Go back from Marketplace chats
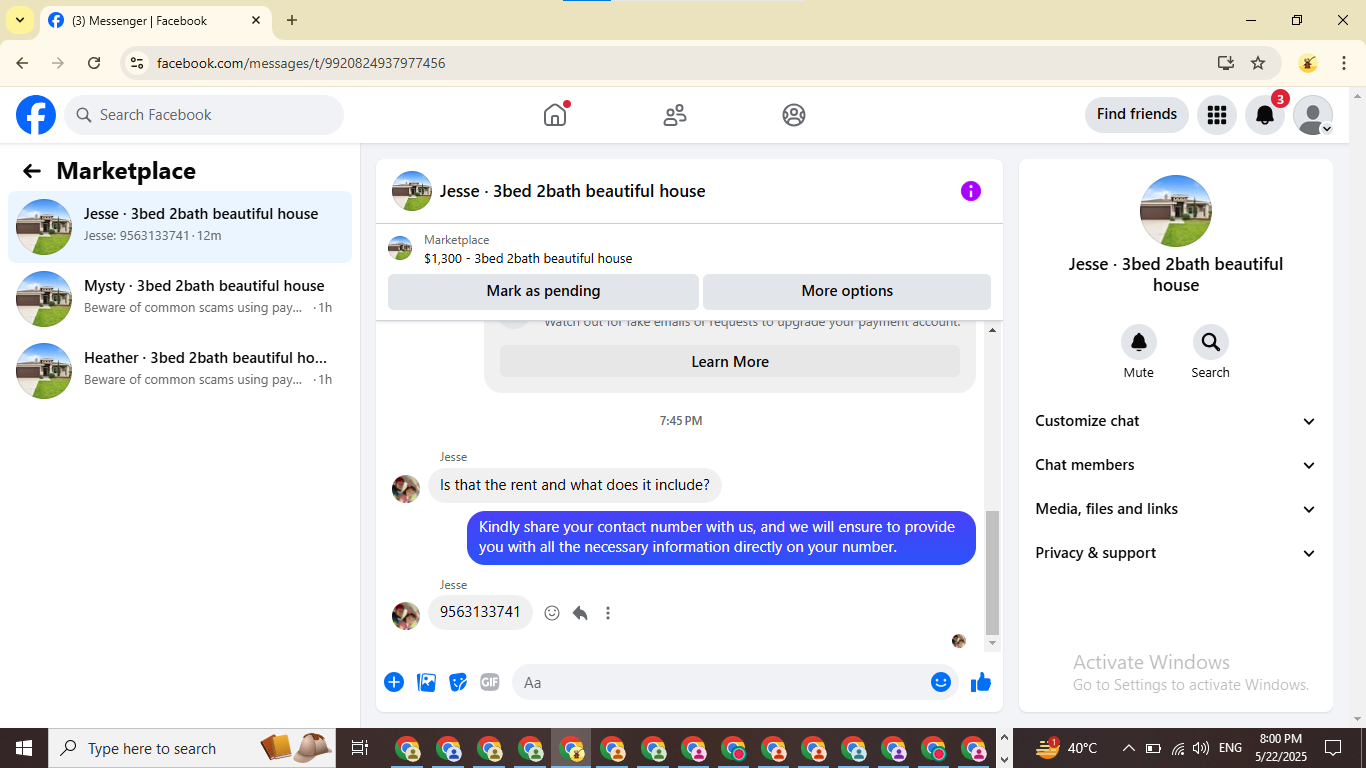 pos(32,171)
